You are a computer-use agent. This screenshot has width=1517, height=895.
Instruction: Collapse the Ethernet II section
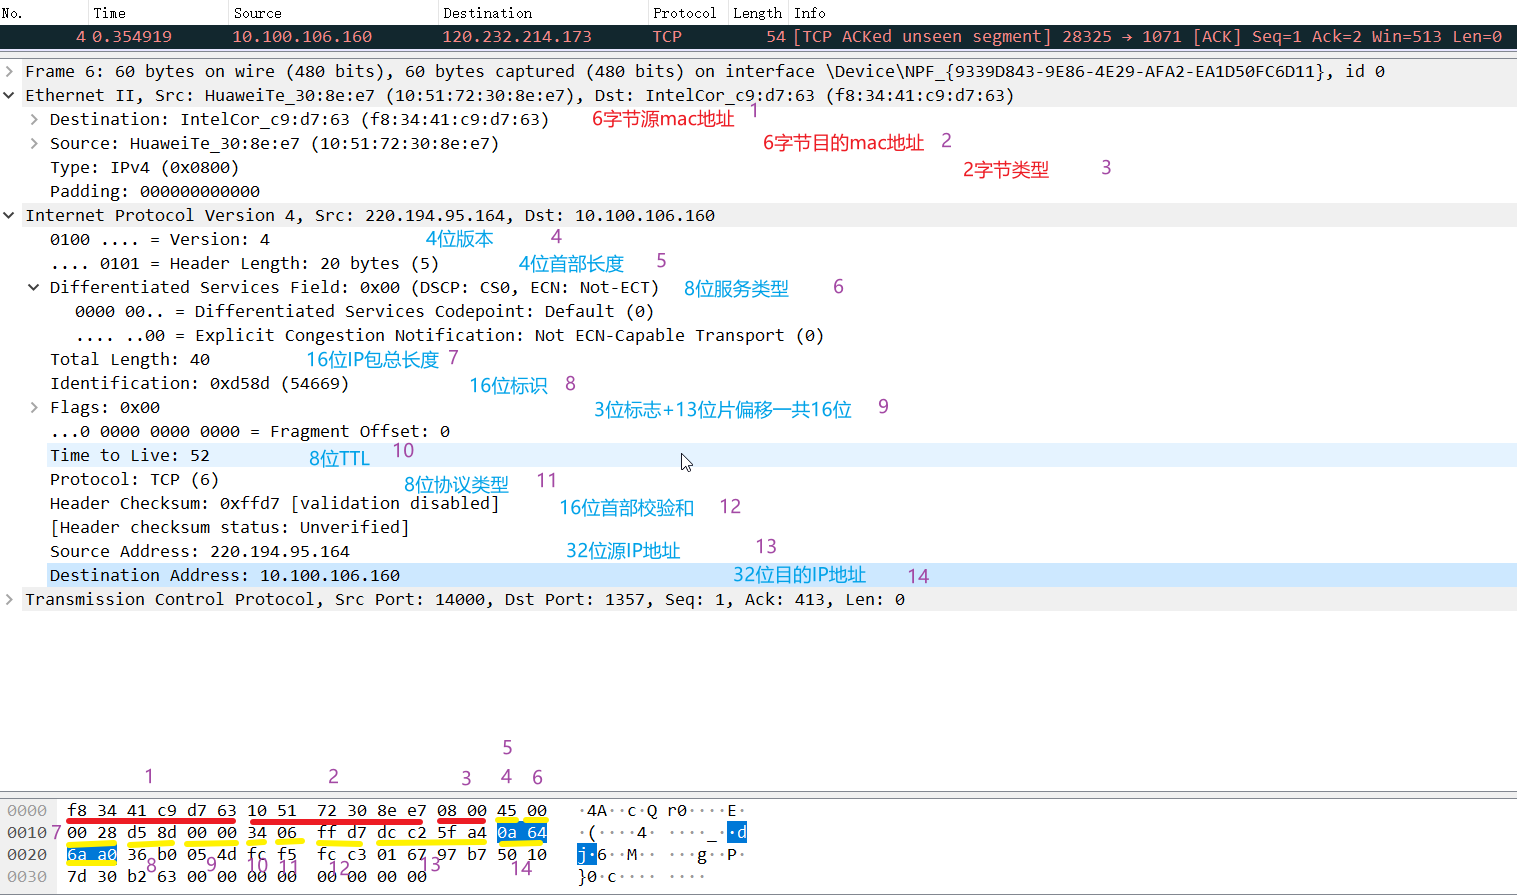[9, 96]
